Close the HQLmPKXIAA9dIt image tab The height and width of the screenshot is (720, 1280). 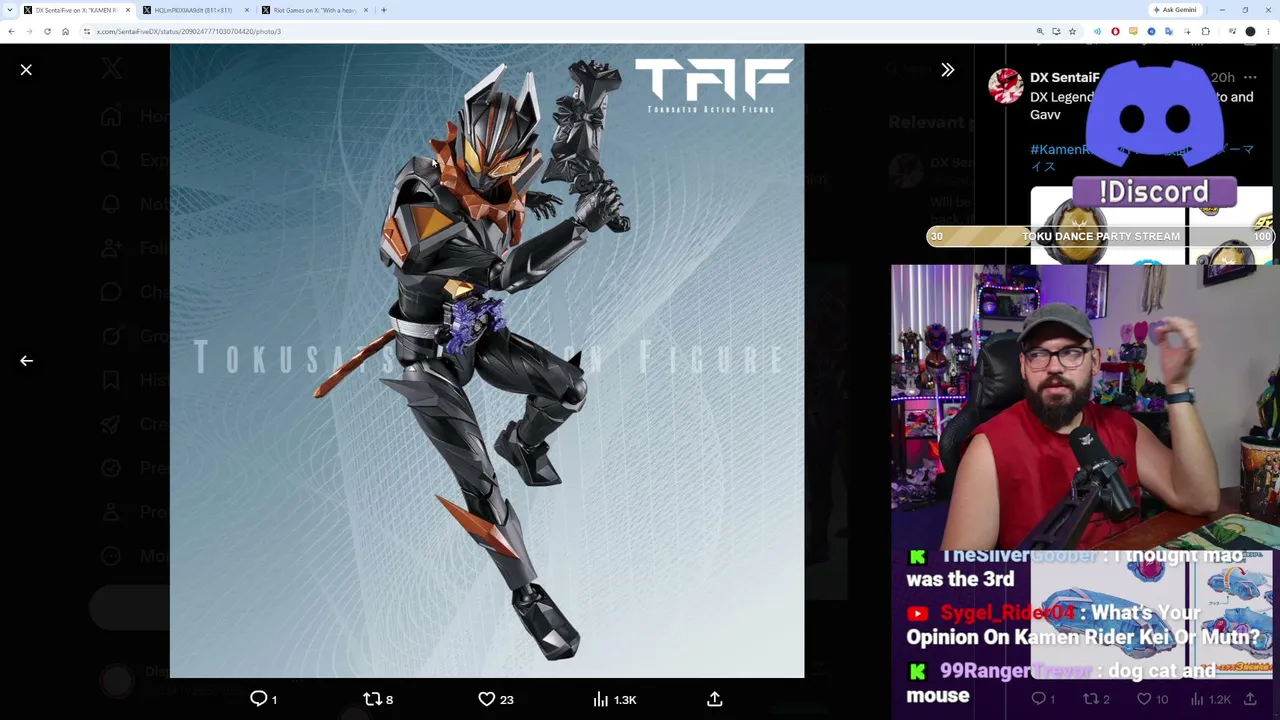pos(246,10)
